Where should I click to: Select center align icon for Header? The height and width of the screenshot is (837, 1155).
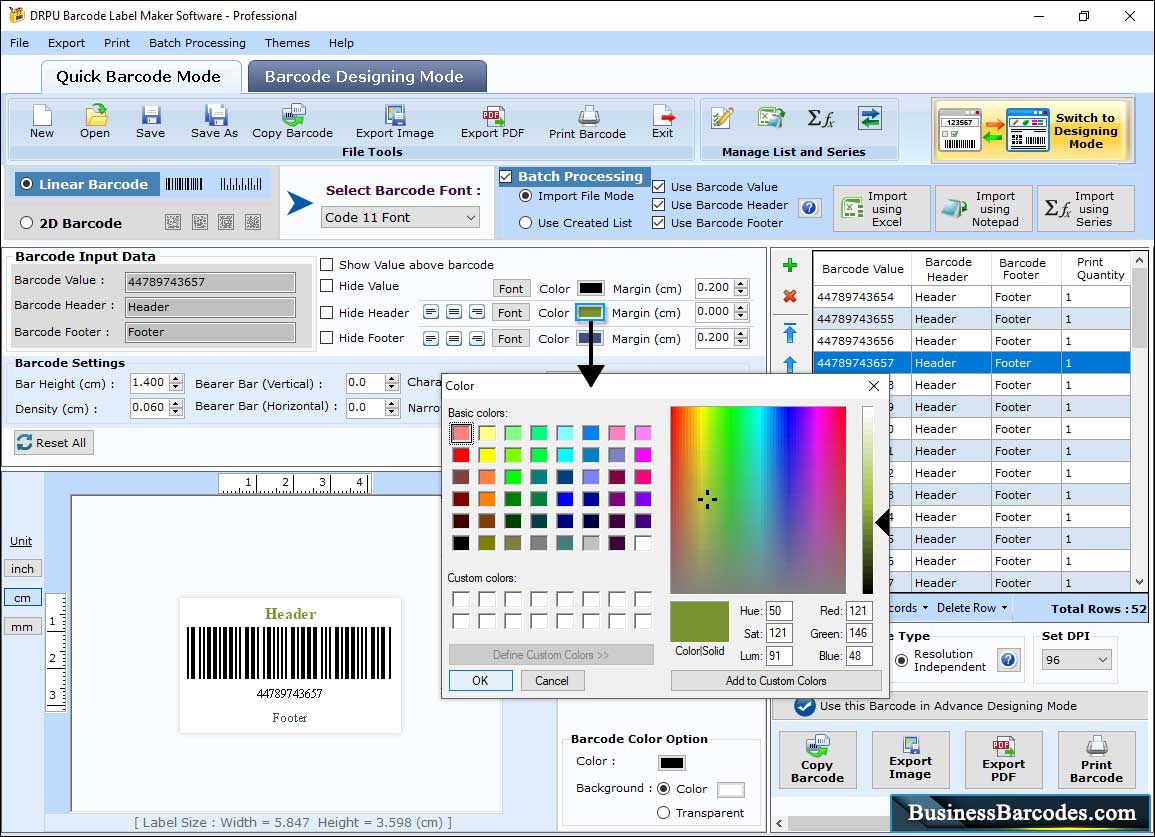(454, 312)
